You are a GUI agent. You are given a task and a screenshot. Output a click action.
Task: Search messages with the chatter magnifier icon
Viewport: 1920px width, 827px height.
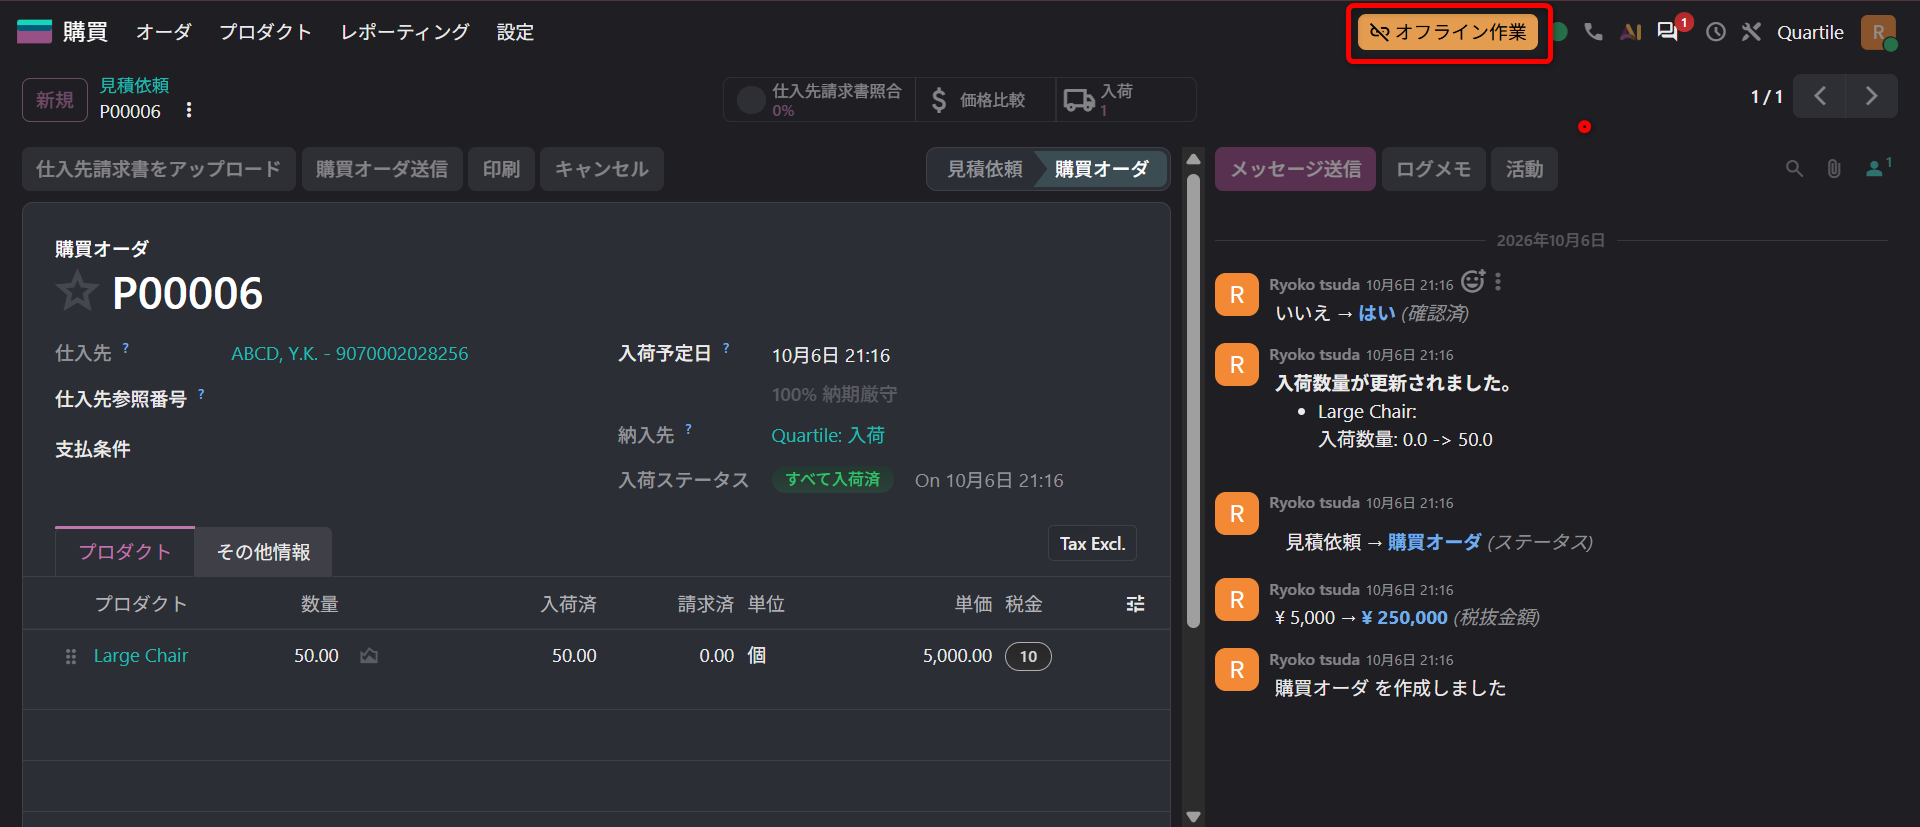coord(1795,169)
